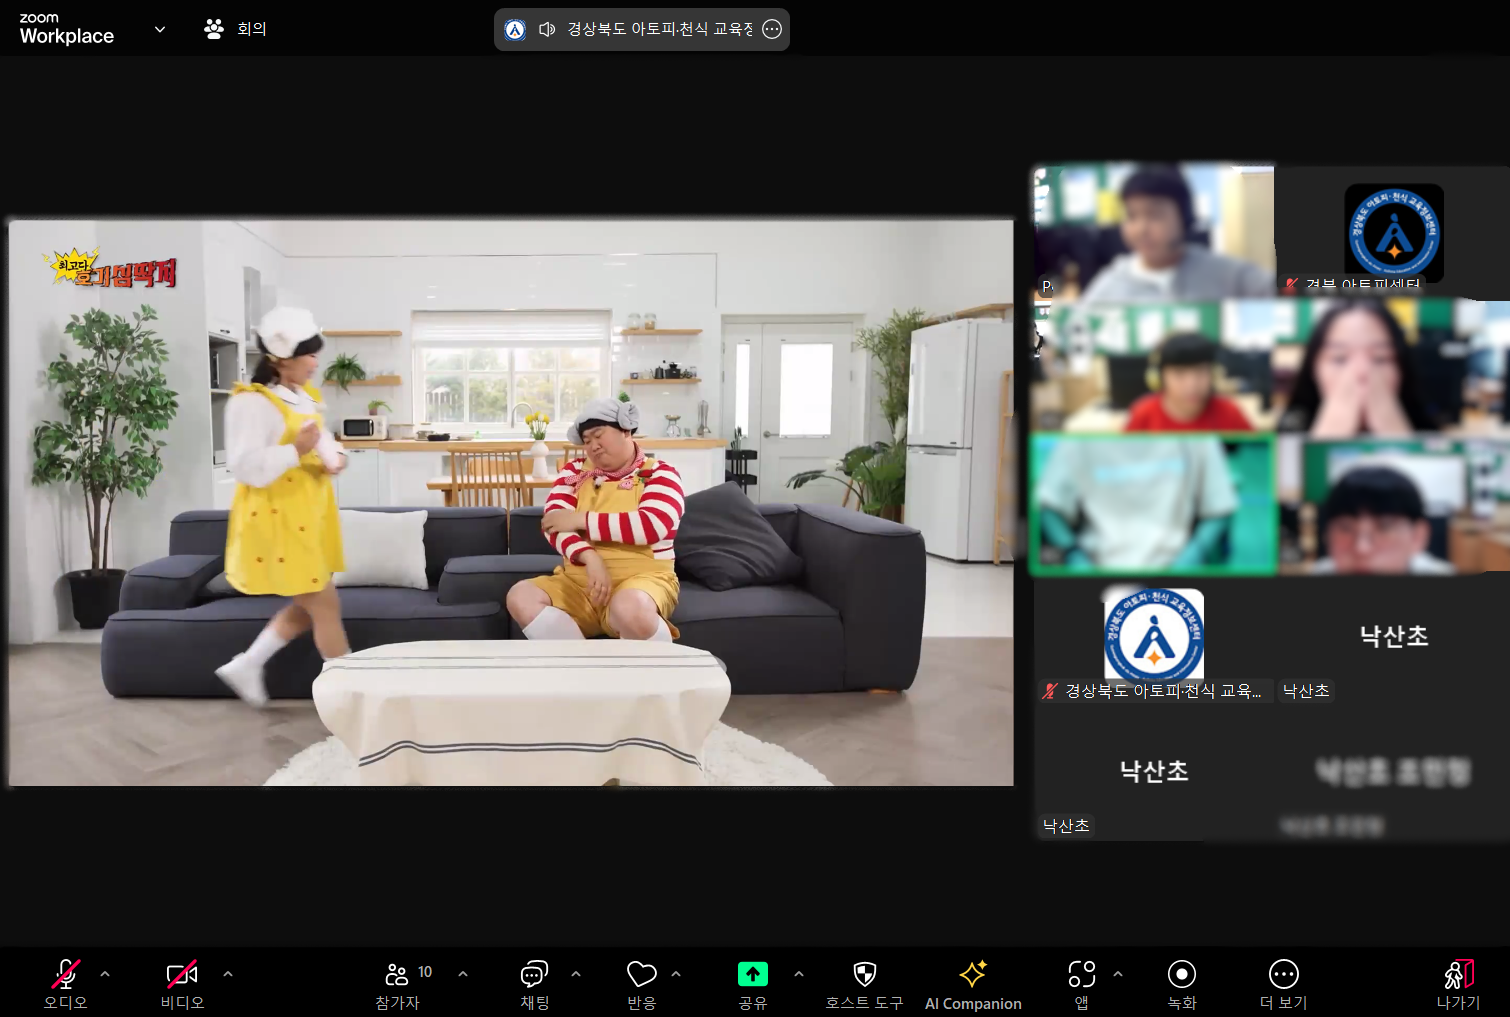The image size is (1510, 1017).
Task: Select green-bordered active speaker video tile
Action: (x=1154, y=504)
